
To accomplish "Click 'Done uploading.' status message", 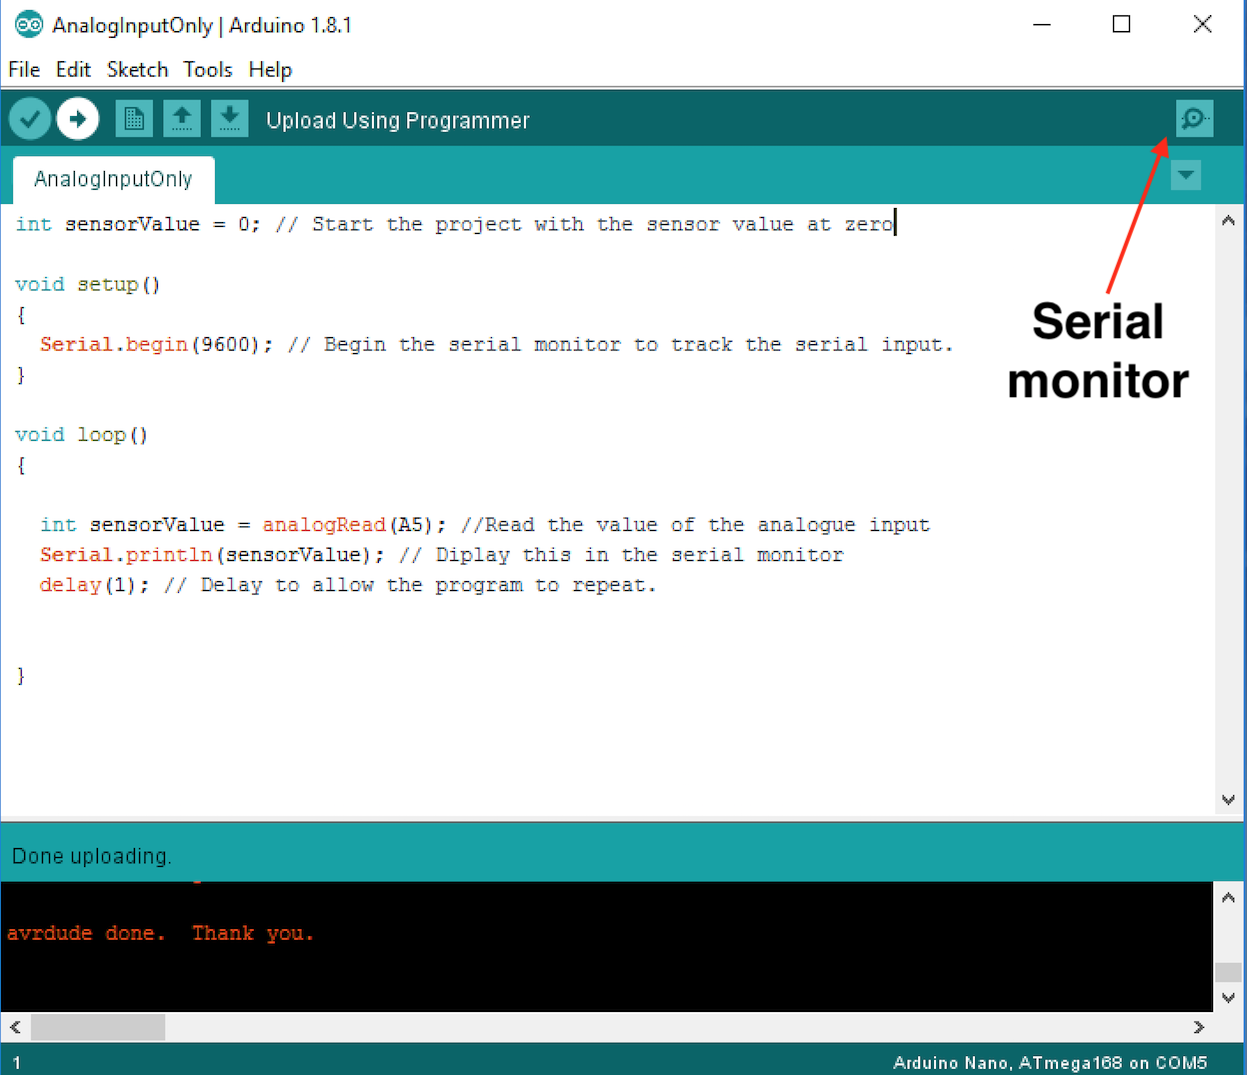I will coord(92,856).
